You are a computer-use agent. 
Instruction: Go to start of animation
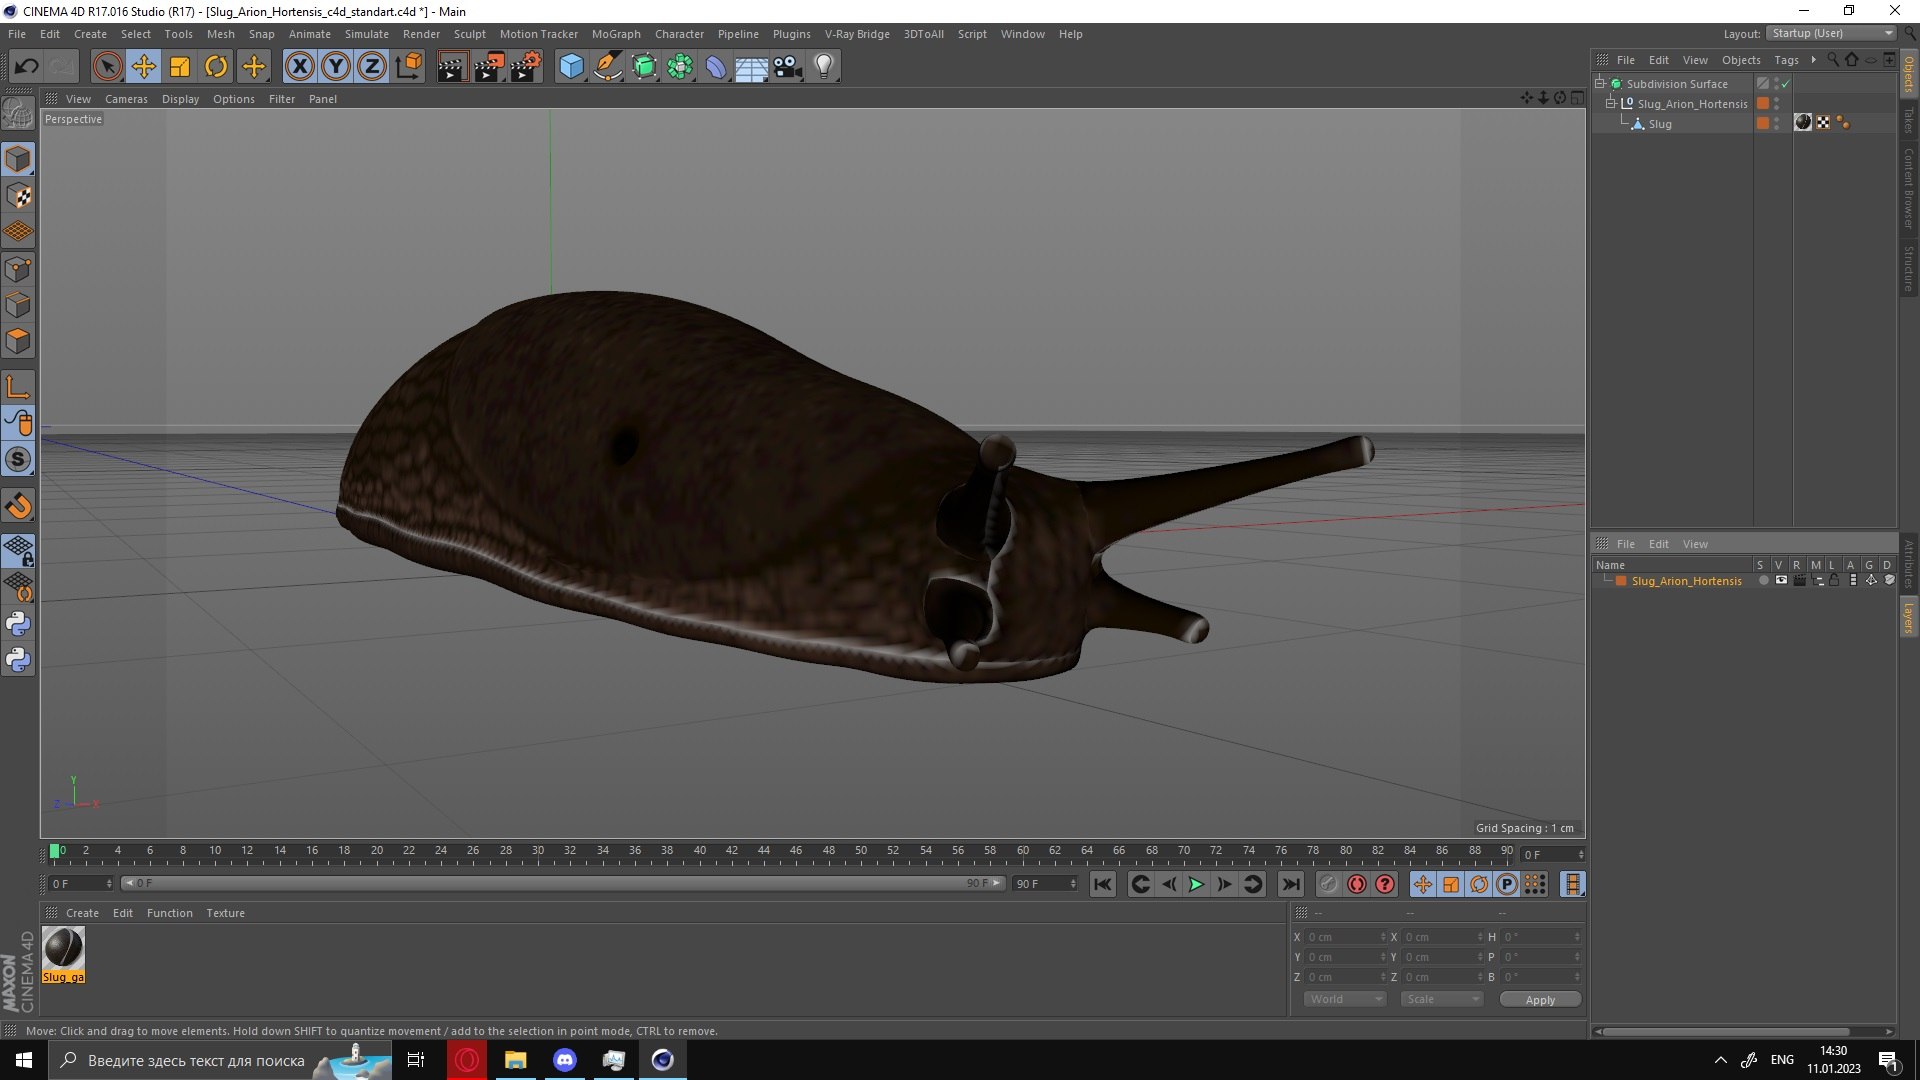click(1102, 884)
